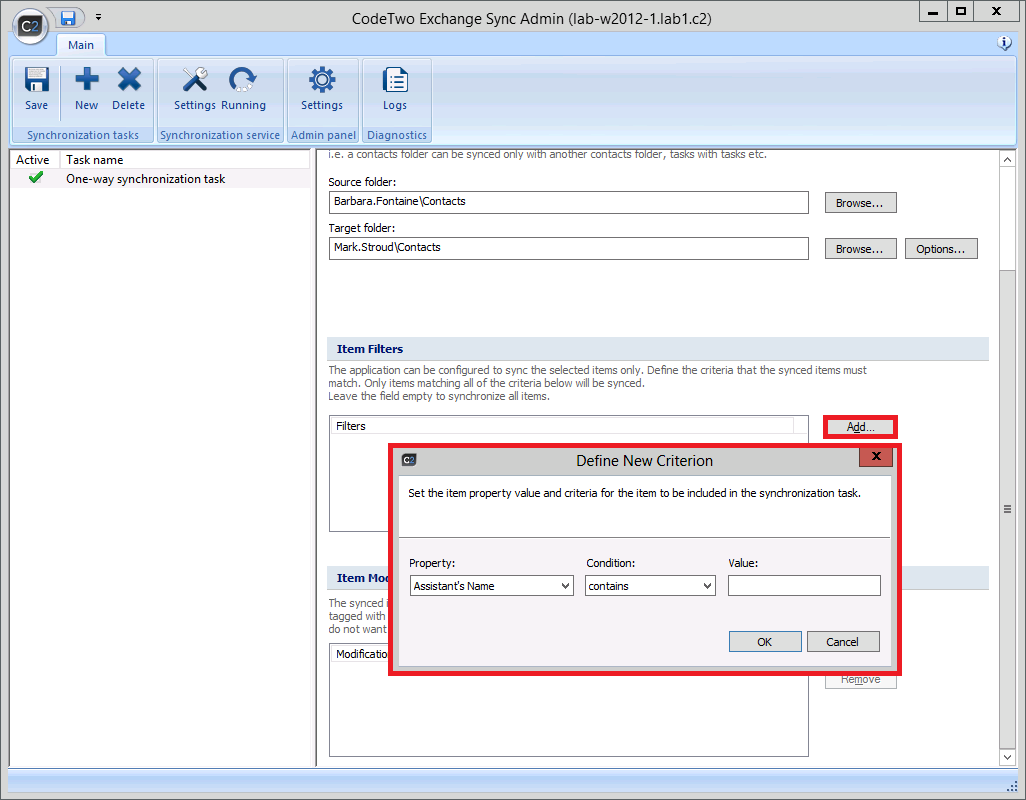1026x800 pixels.
Task: Maximize the Exchange Sync Admin window
Action: click(x=961, y=11)
